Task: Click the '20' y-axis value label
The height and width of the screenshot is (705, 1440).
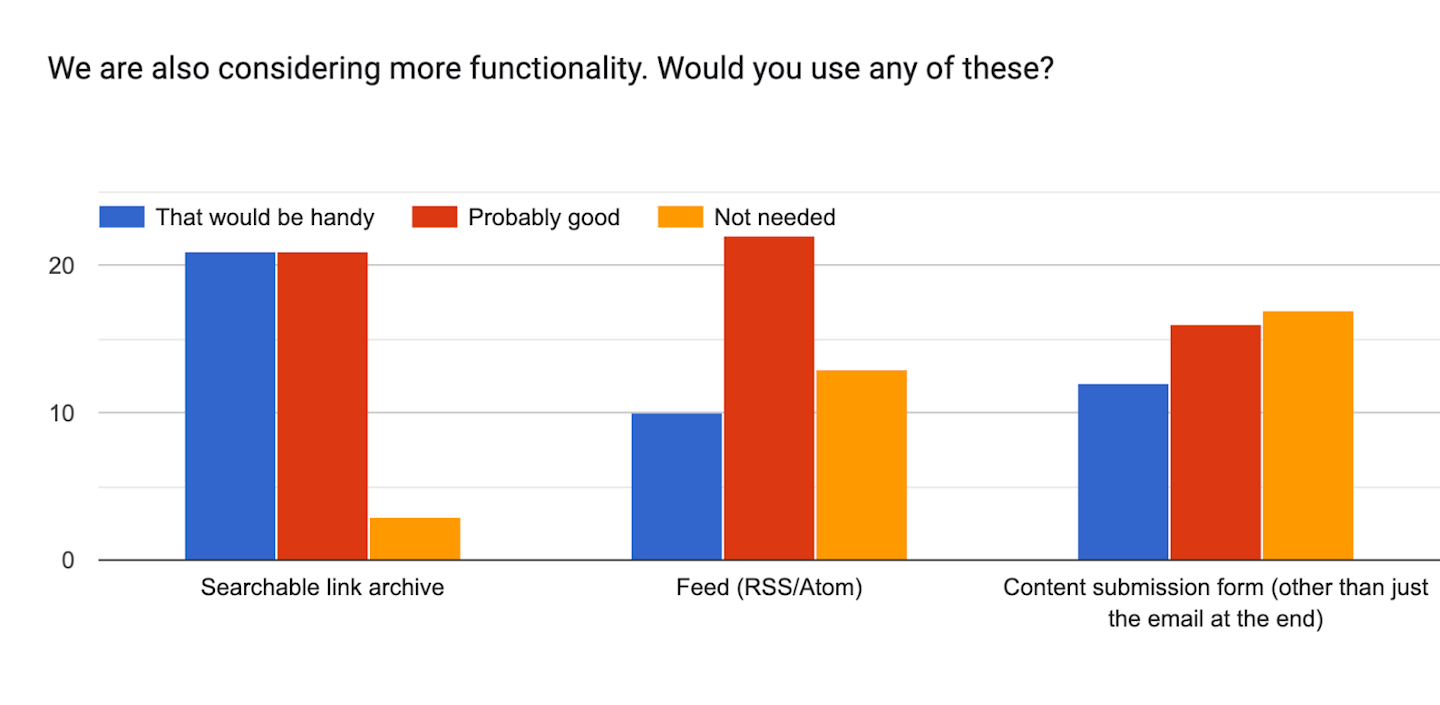Action: pos(62,265)
